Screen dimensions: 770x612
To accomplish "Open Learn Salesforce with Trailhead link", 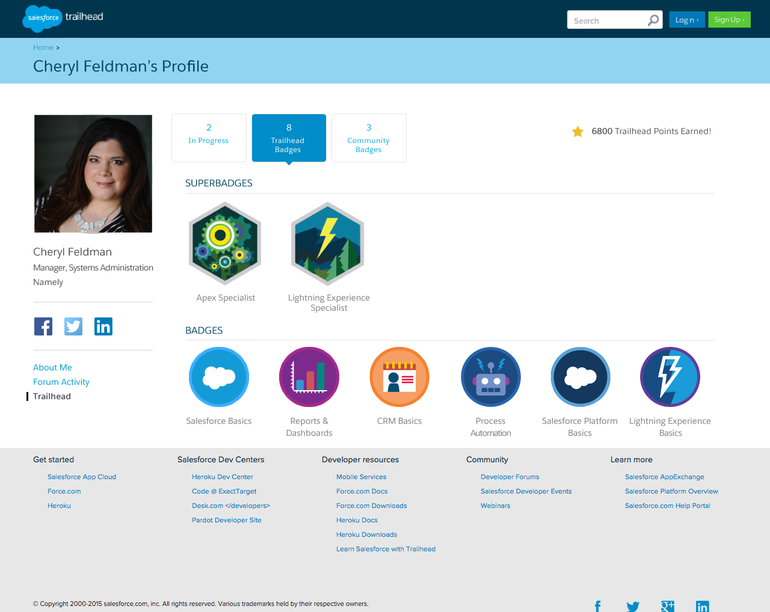I will (x=385, y=549).
